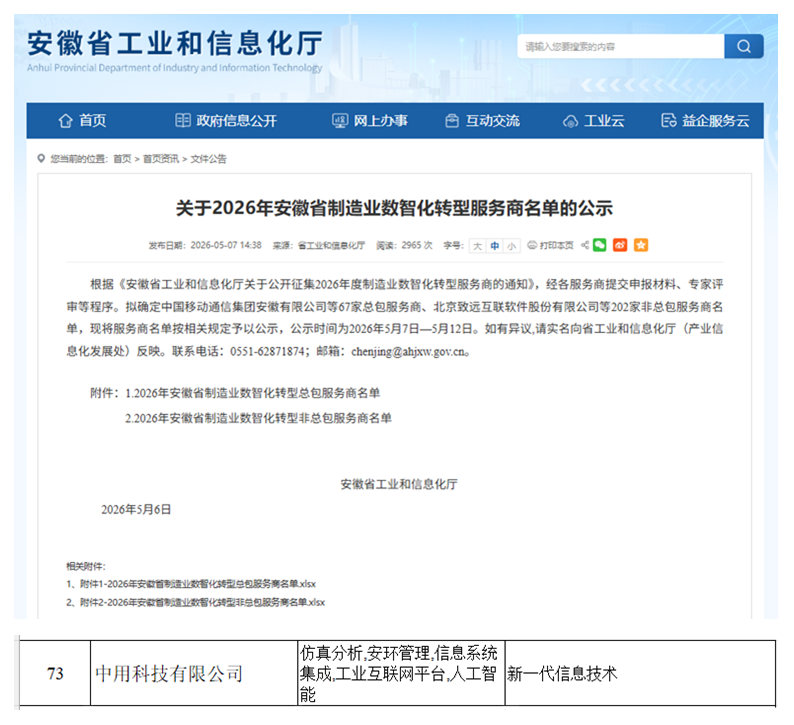794x725 pixels.
Task: Click the home icon beside 首页
Action: [65, 121]
